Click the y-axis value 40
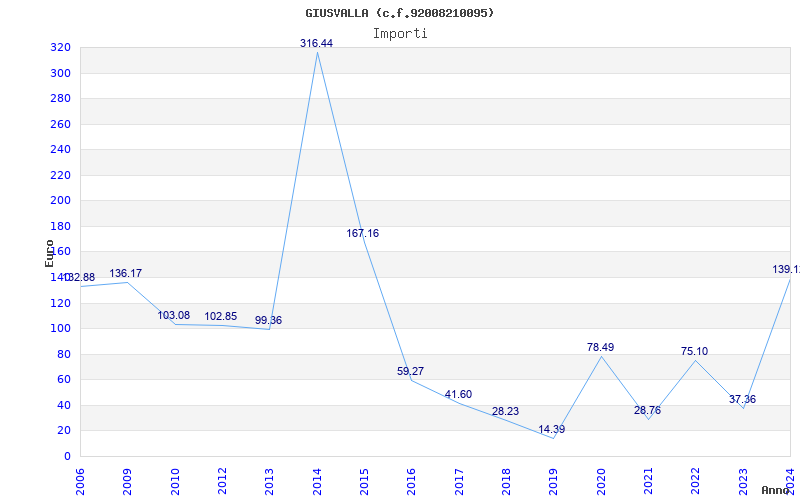Screen dimensions: 800x500 point(64,406)
